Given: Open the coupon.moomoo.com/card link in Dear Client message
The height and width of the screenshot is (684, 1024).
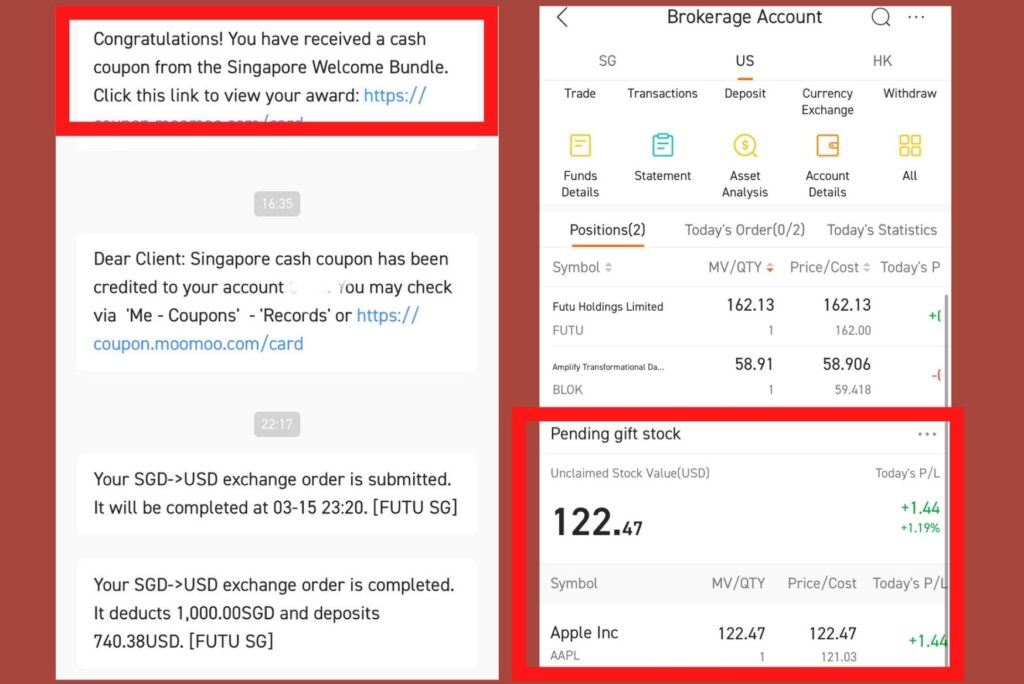Looking at the screenshot, I should tap(198, 344).
